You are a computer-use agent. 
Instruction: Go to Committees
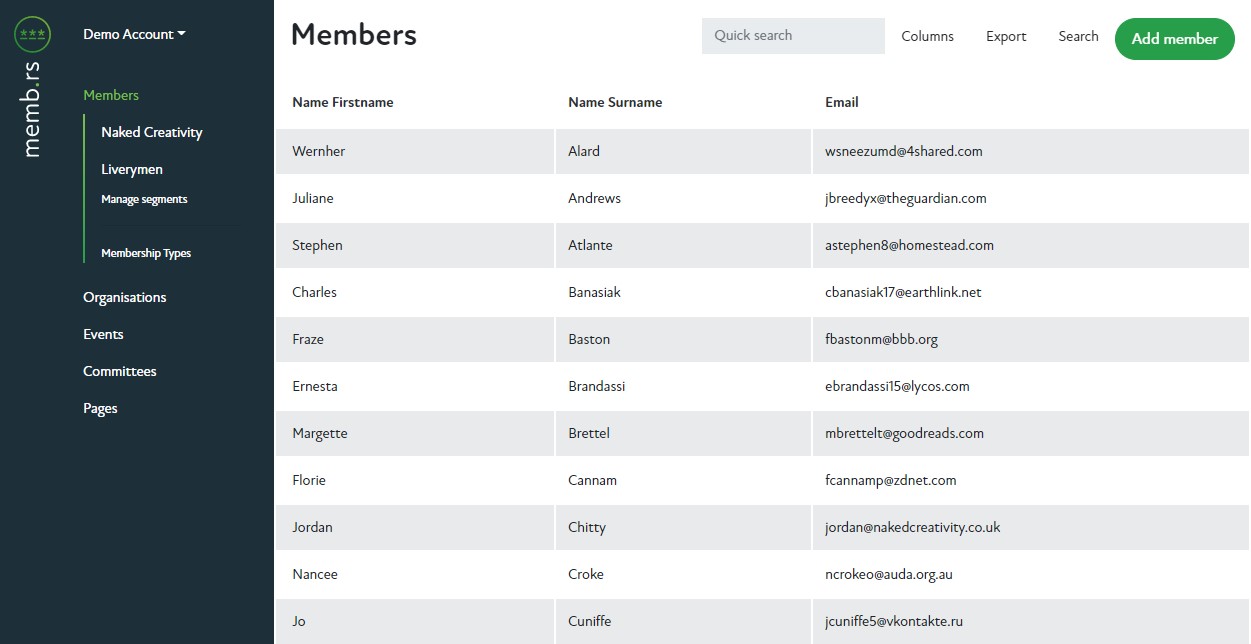119,370
